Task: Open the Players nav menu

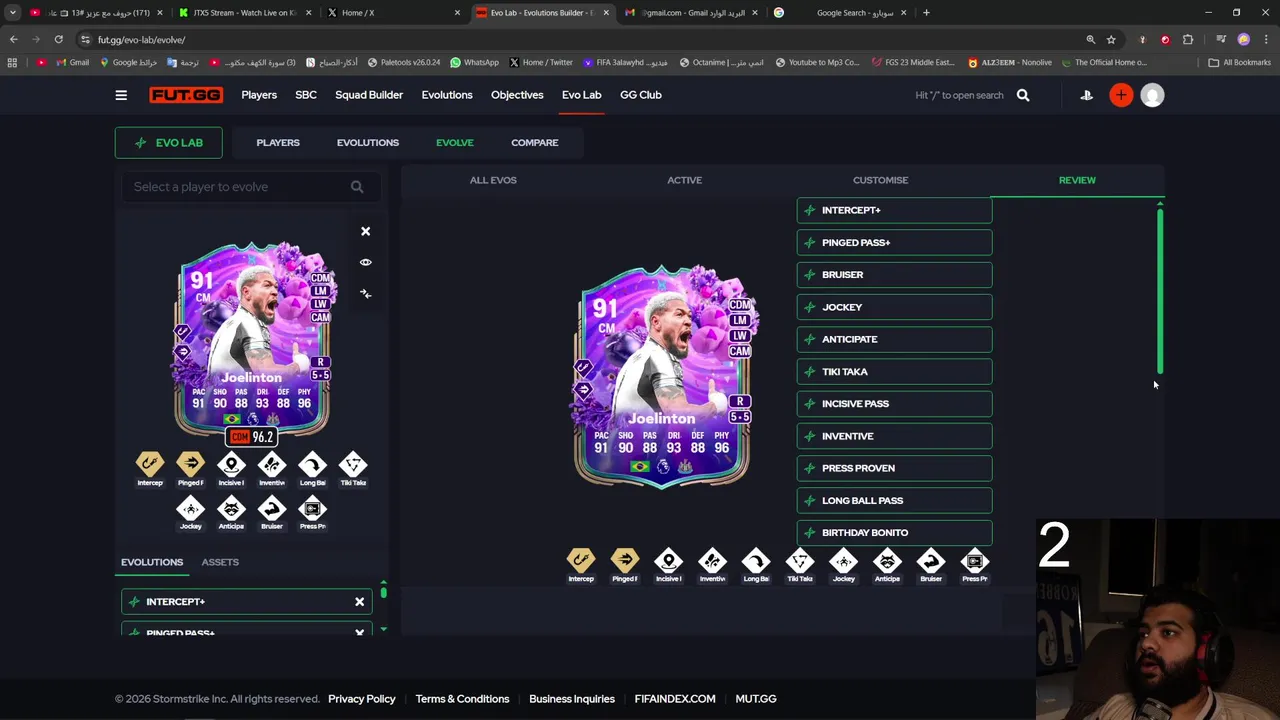Action: pos(259,95)
